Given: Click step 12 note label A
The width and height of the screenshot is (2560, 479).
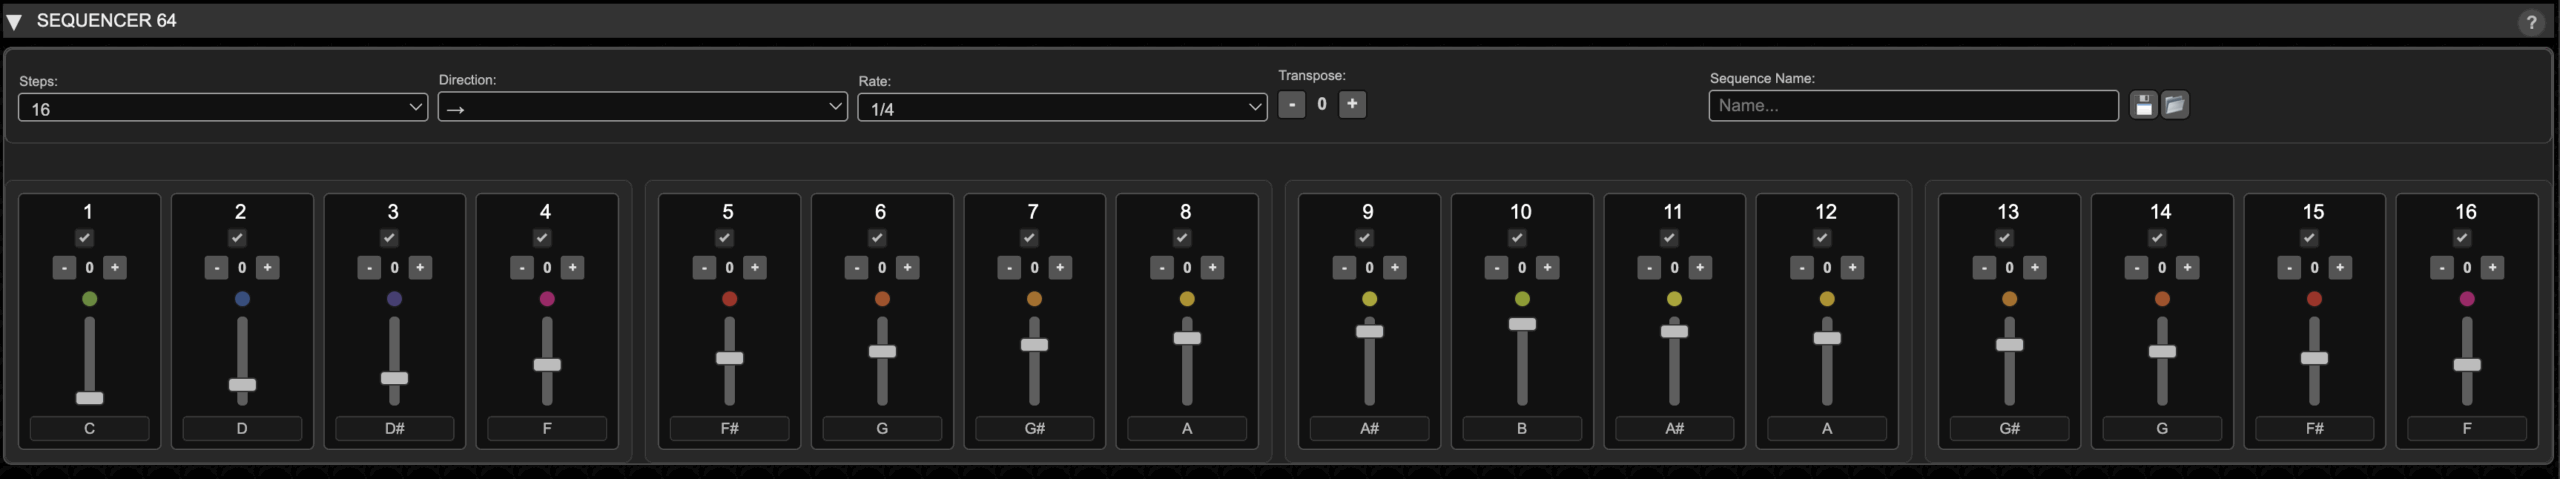Looking at the screenshot, I should pyautogui.click(x=1827, y=429).
